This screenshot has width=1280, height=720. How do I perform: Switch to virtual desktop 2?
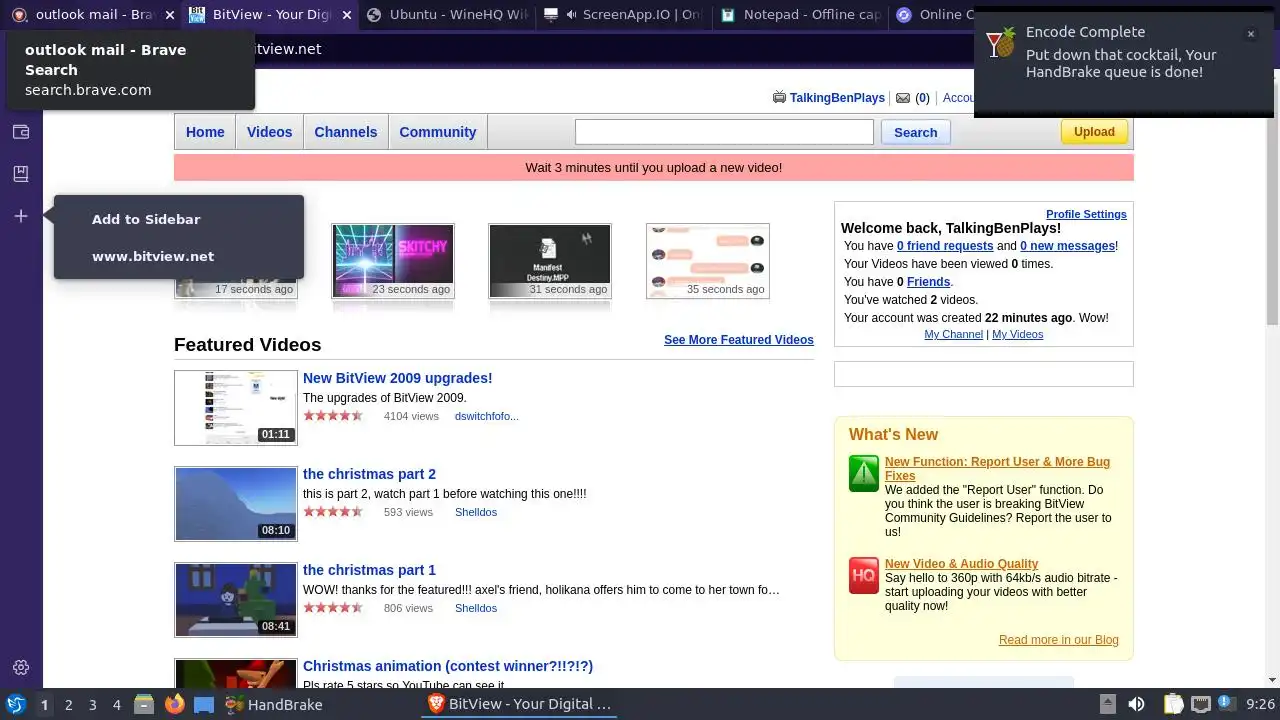coord(68,705)
